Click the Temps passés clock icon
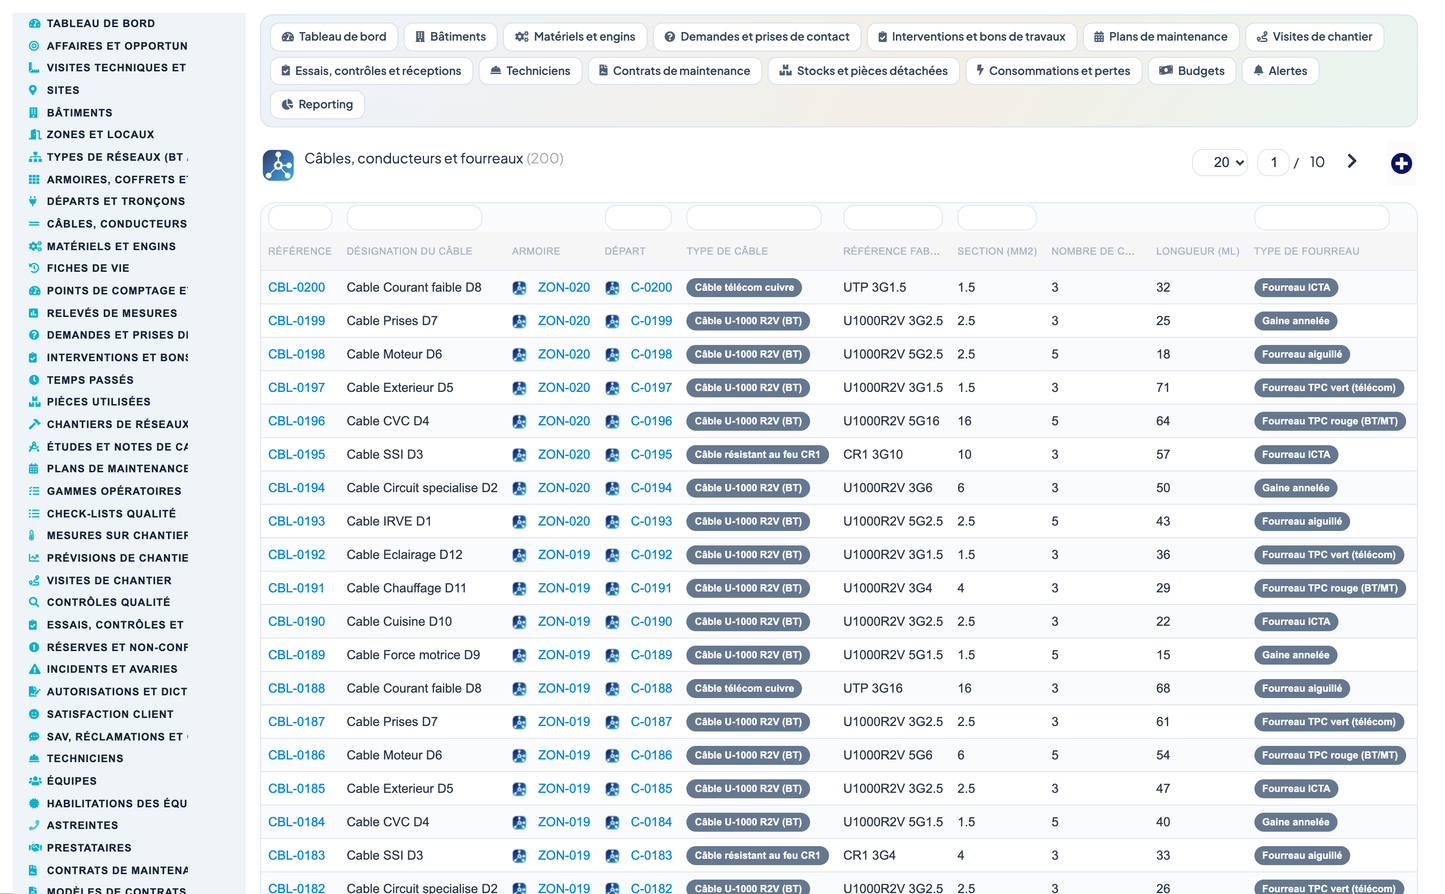The width and height of the screenshot is (1445, 894). click(x=34, y=380)
